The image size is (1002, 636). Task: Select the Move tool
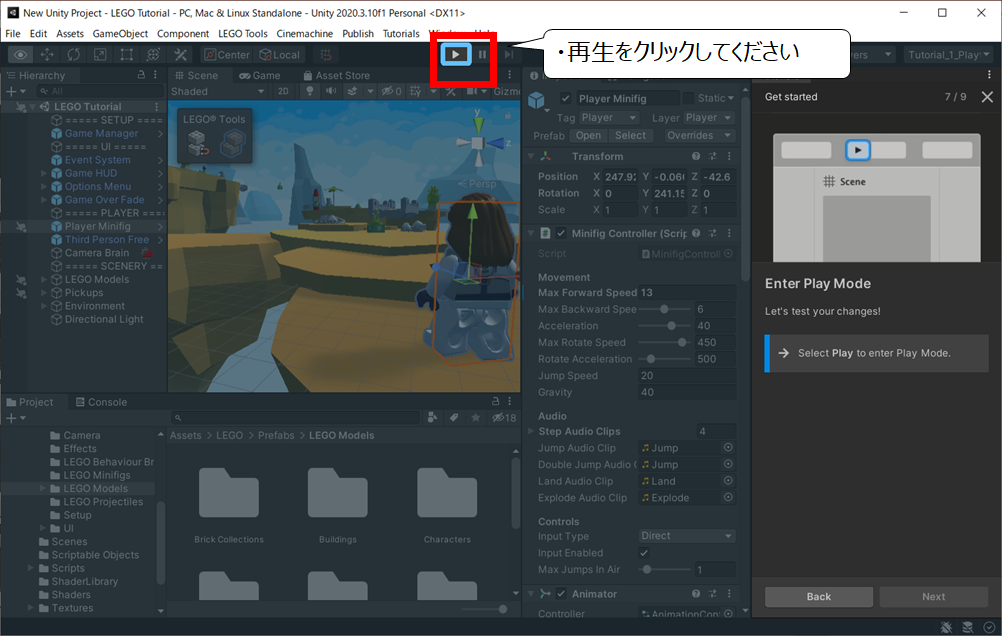click(47, 55)
